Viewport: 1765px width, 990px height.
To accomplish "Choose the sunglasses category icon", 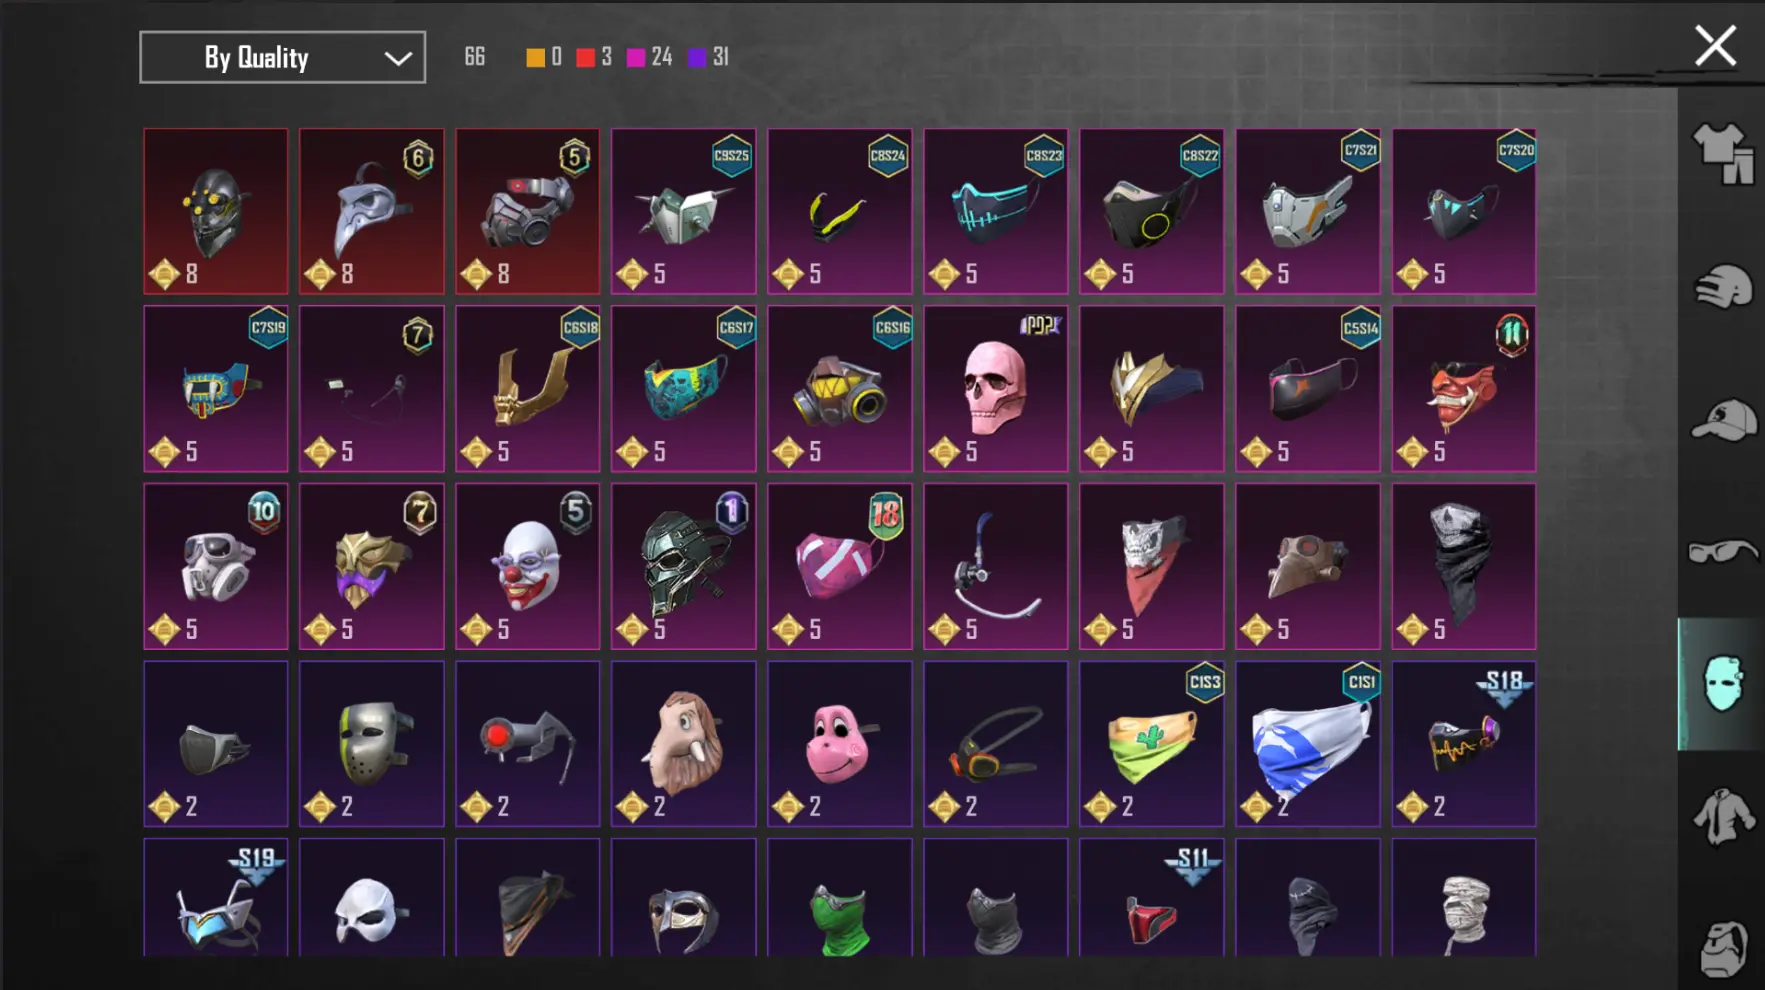I will 1723,551.
